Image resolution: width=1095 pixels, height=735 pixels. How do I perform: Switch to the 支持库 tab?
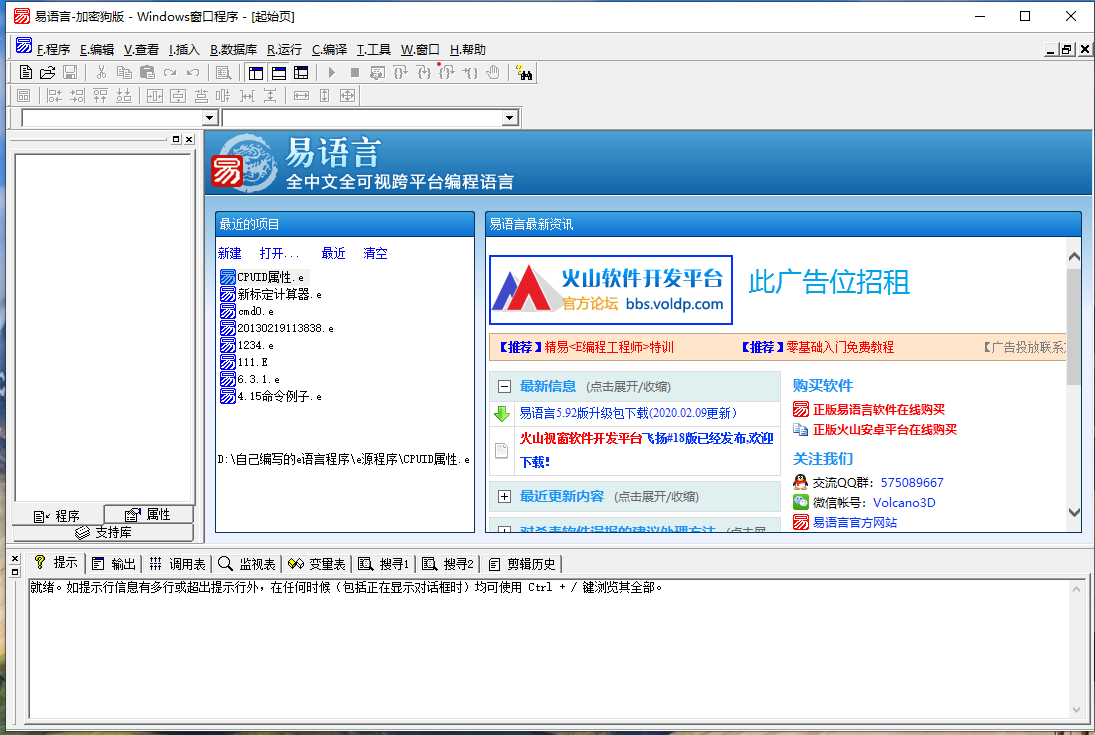coord(103,532)
